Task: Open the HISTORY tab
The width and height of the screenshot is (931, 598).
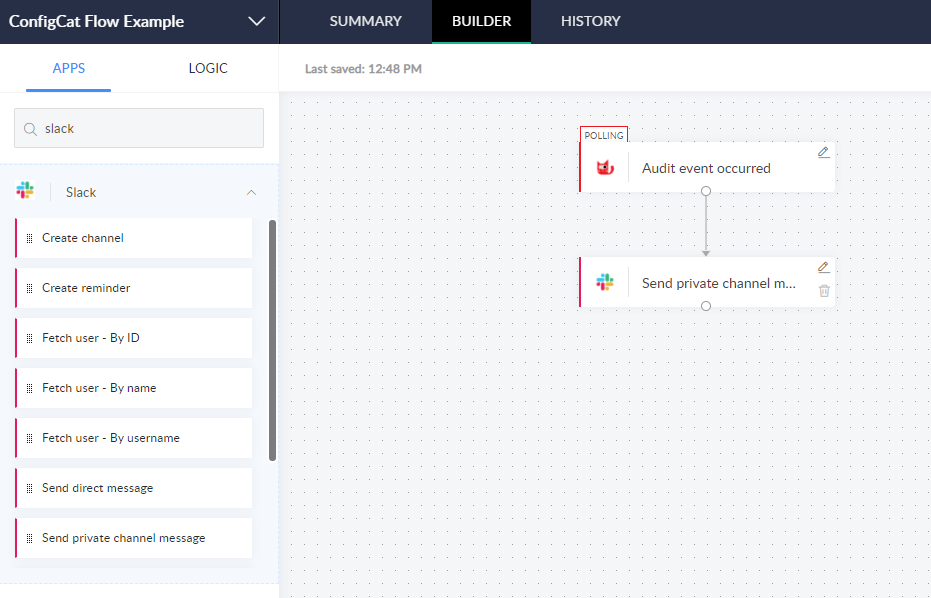Action: coord(589,21)
